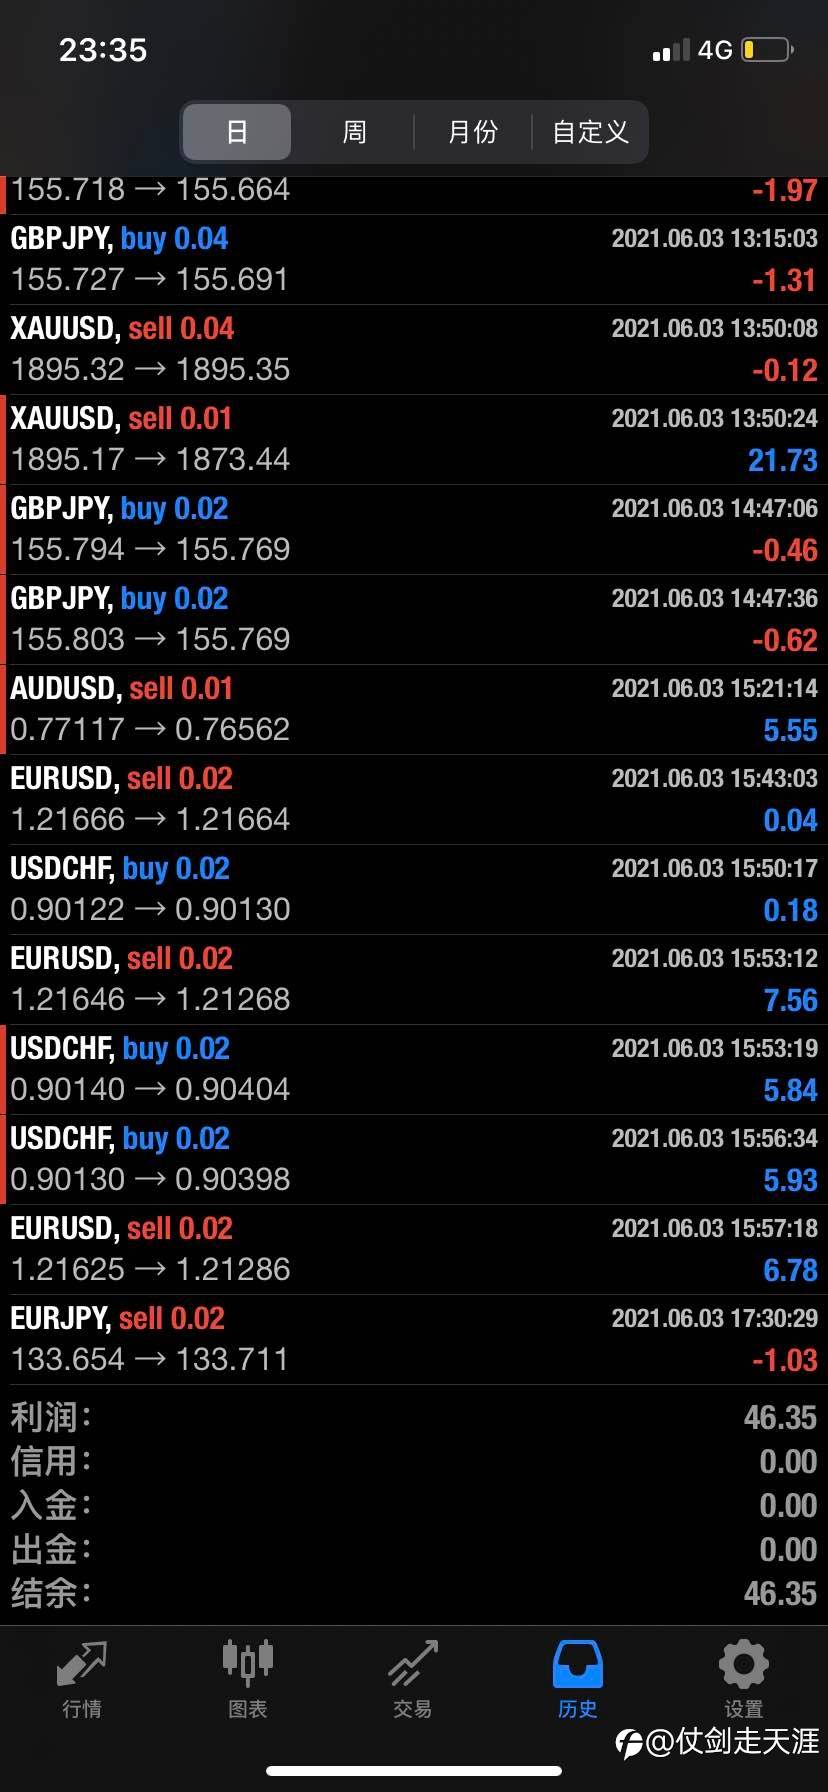Tap the 23:35 status bar clock
The height and width of the screenshot is (1792, 828).
pyautogui.click(x=103, y=50)
